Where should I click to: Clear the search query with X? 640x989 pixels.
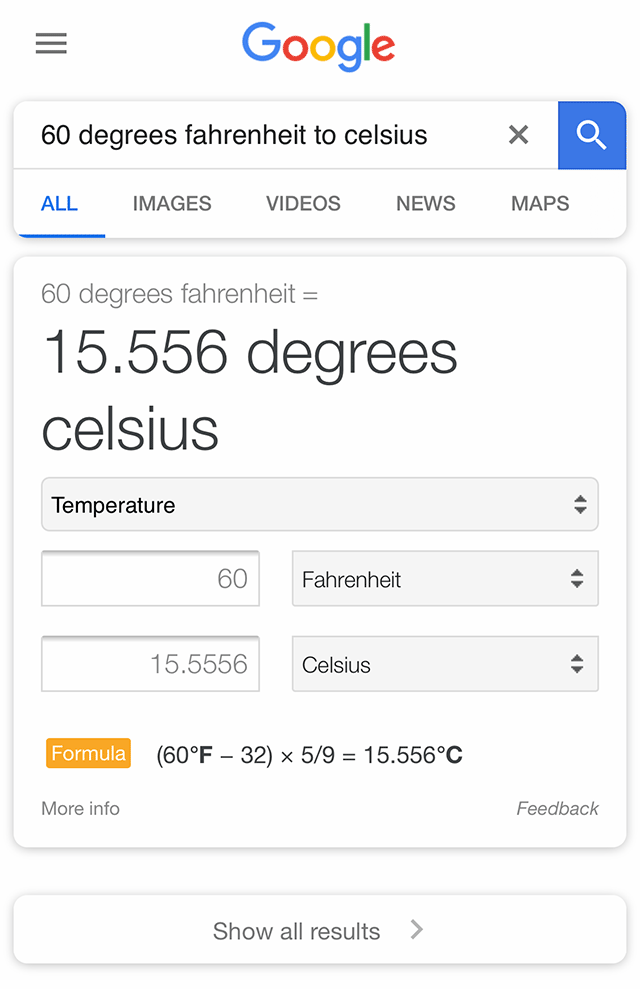tap(518, 135)
